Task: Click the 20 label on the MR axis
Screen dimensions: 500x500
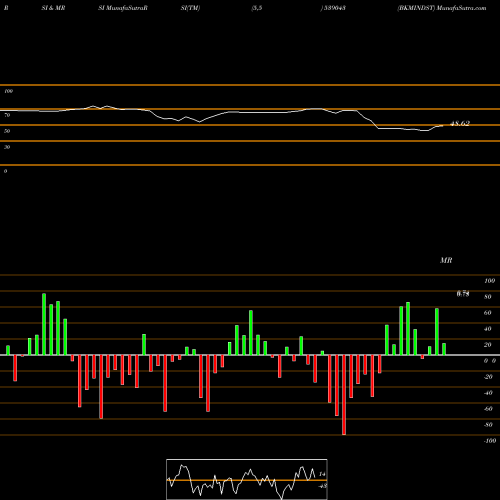Action: pos(488,345)
